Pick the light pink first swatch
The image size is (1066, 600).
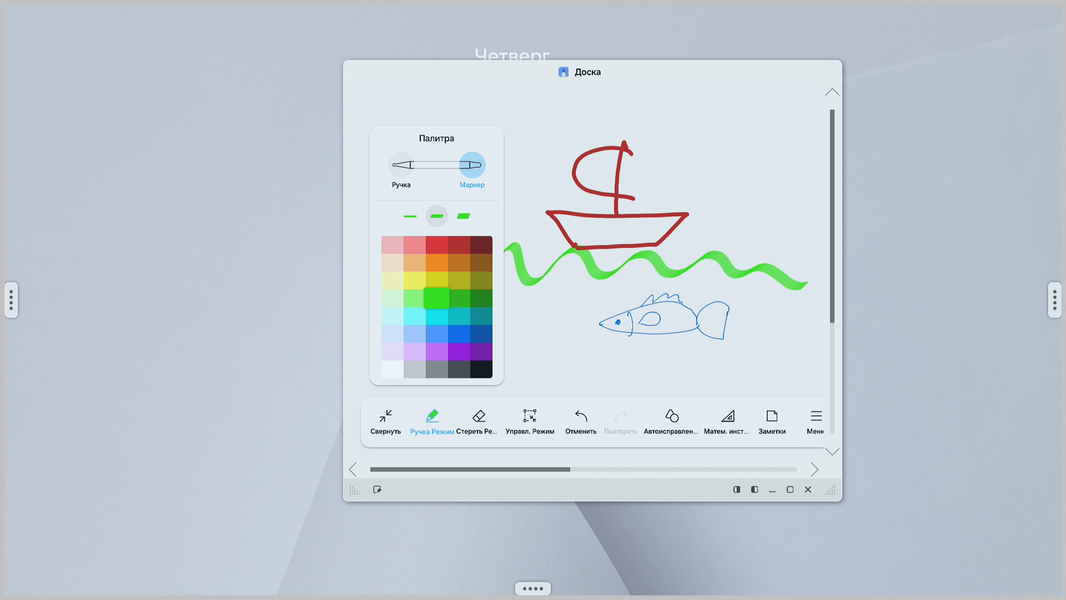(392, 245)
